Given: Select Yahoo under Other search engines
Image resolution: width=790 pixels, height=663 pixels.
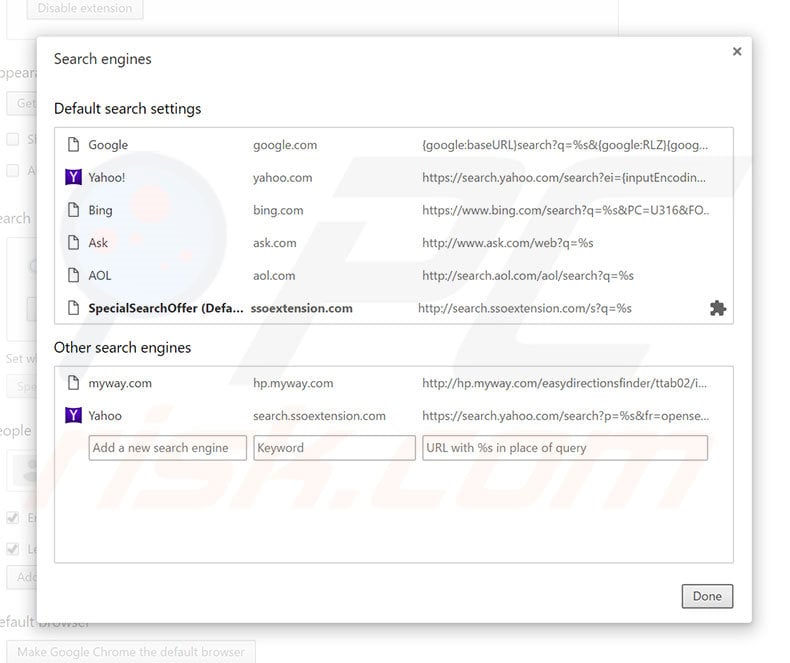Looking at the screenshot, I should coord(105,416).
